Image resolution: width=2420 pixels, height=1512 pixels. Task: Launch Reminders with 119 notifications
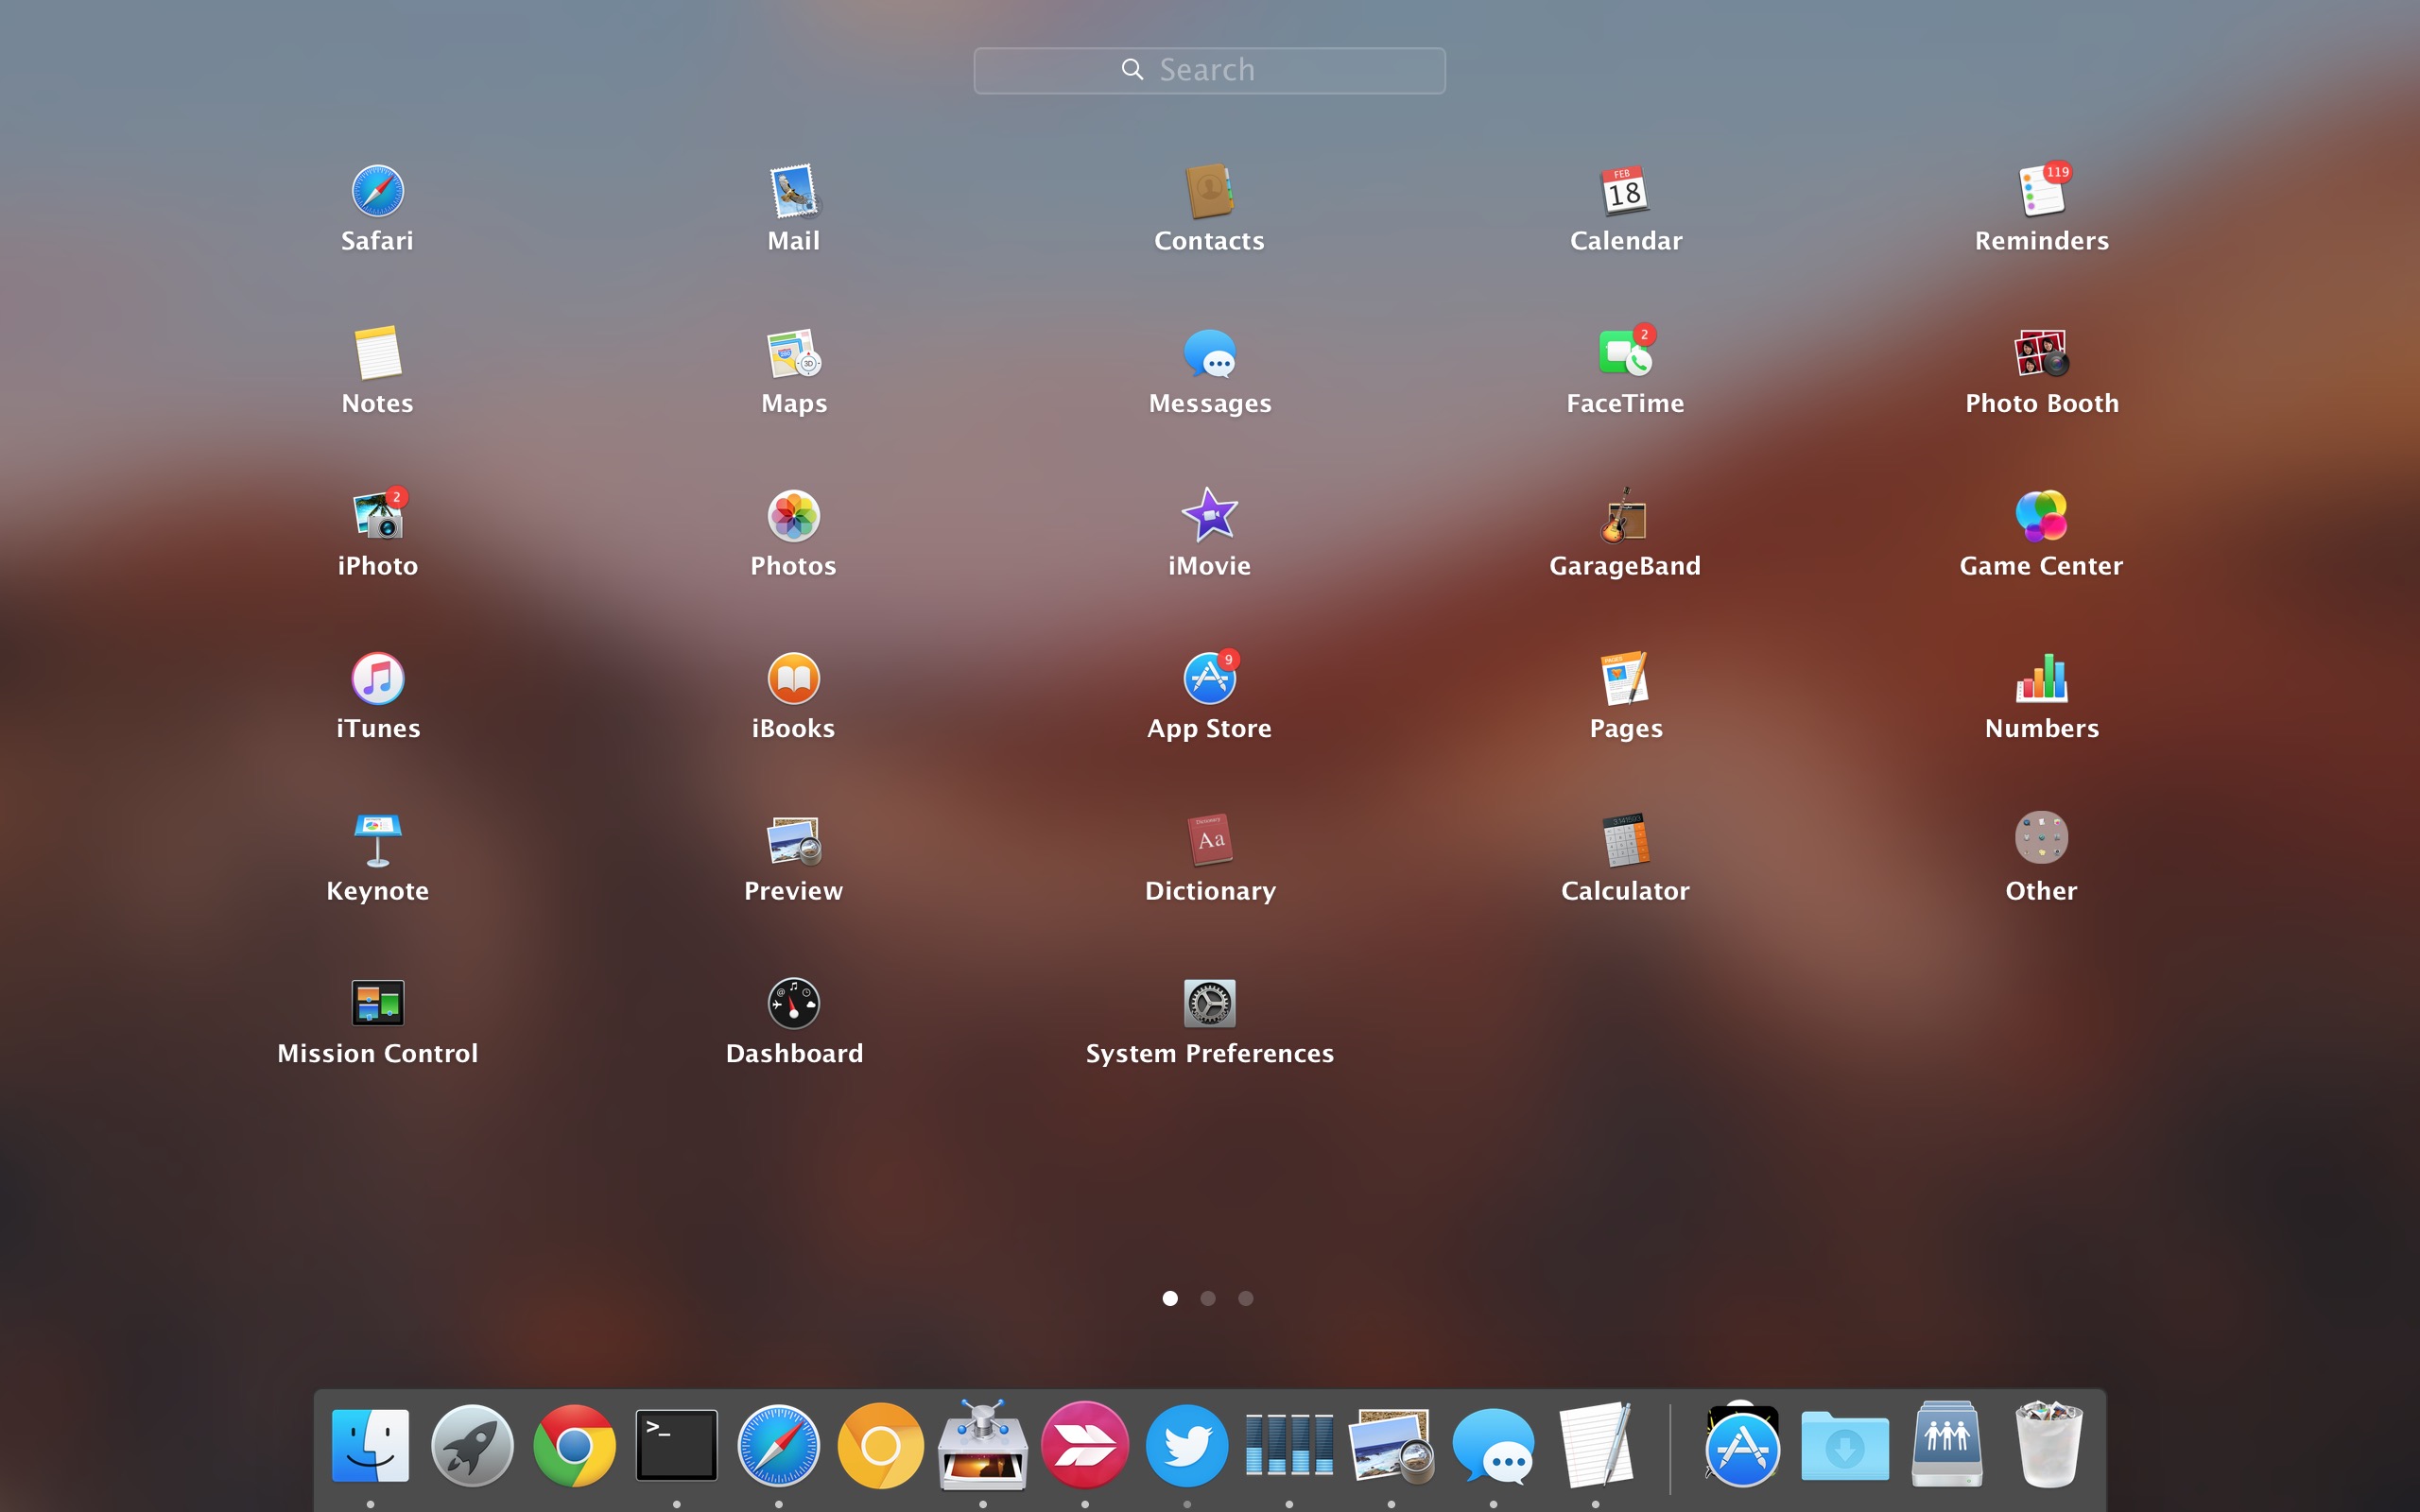pyautogui.click(x=2041, y=190)
